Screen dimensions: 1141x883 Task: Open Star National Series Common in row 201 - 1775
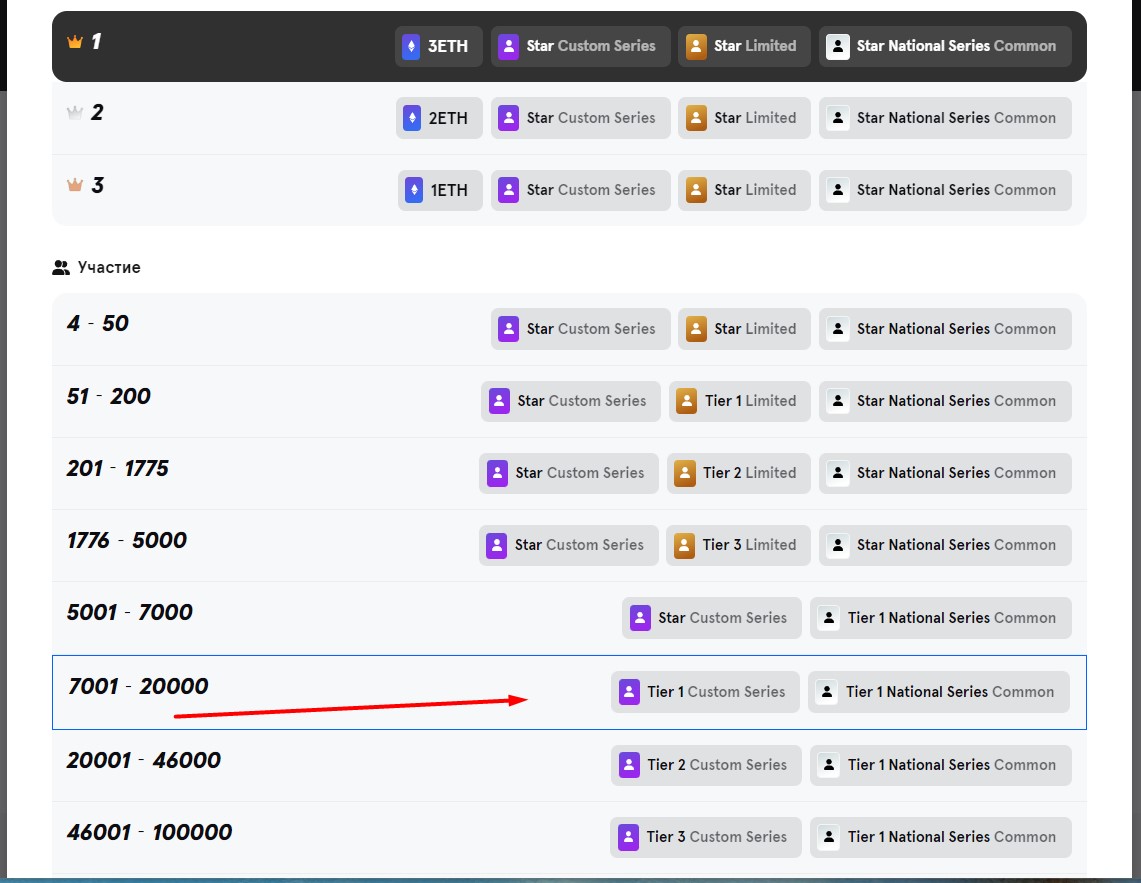point(945,473)
